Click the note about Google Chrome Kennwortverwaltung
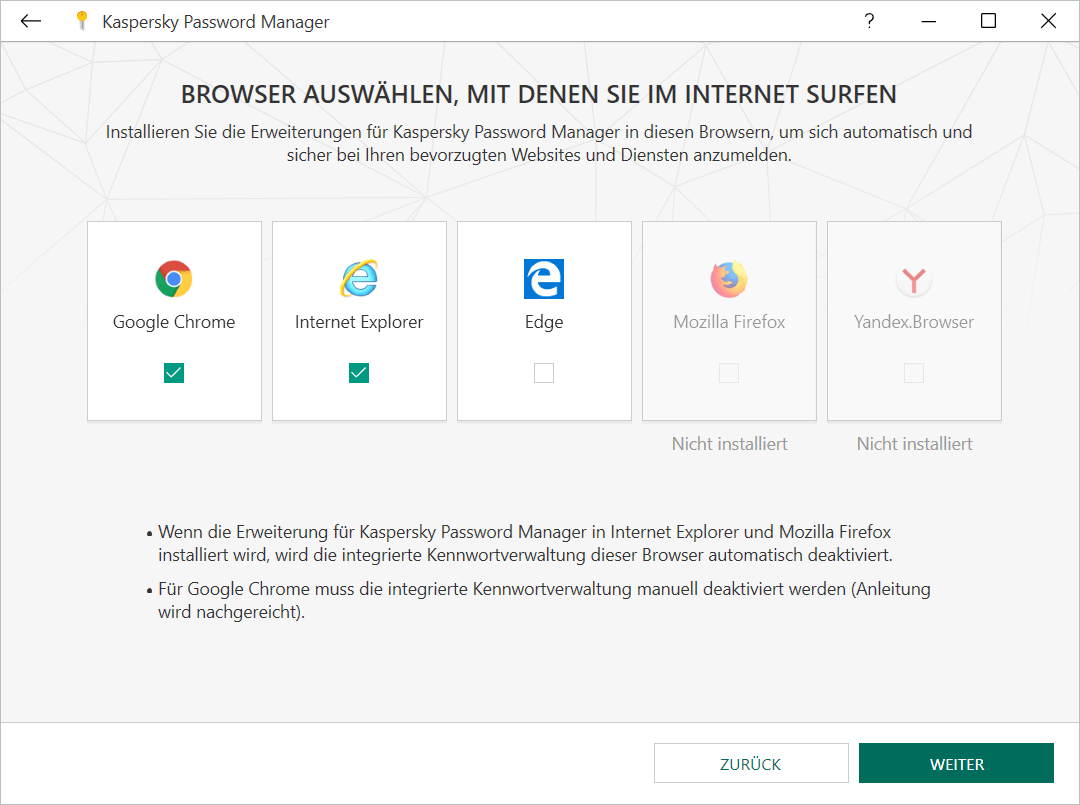 pos(544,600)
